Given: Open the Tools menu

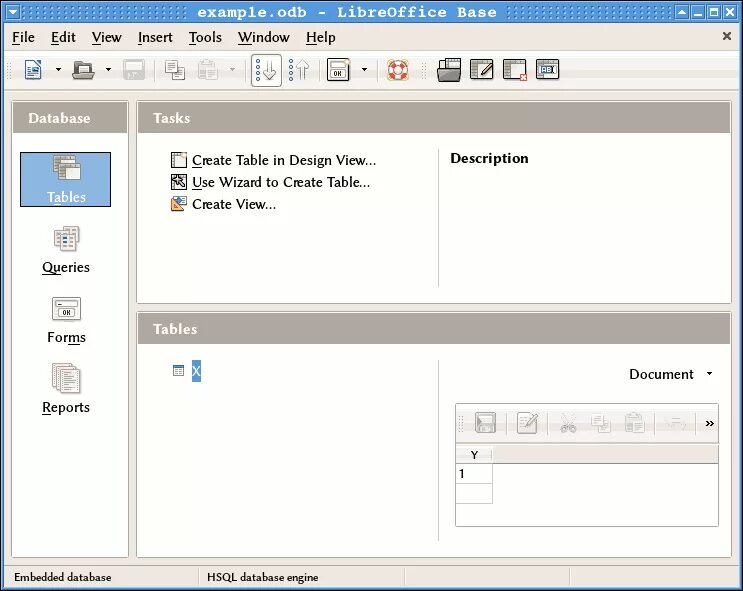Looking at the screenshot, I should click(205, 37).
